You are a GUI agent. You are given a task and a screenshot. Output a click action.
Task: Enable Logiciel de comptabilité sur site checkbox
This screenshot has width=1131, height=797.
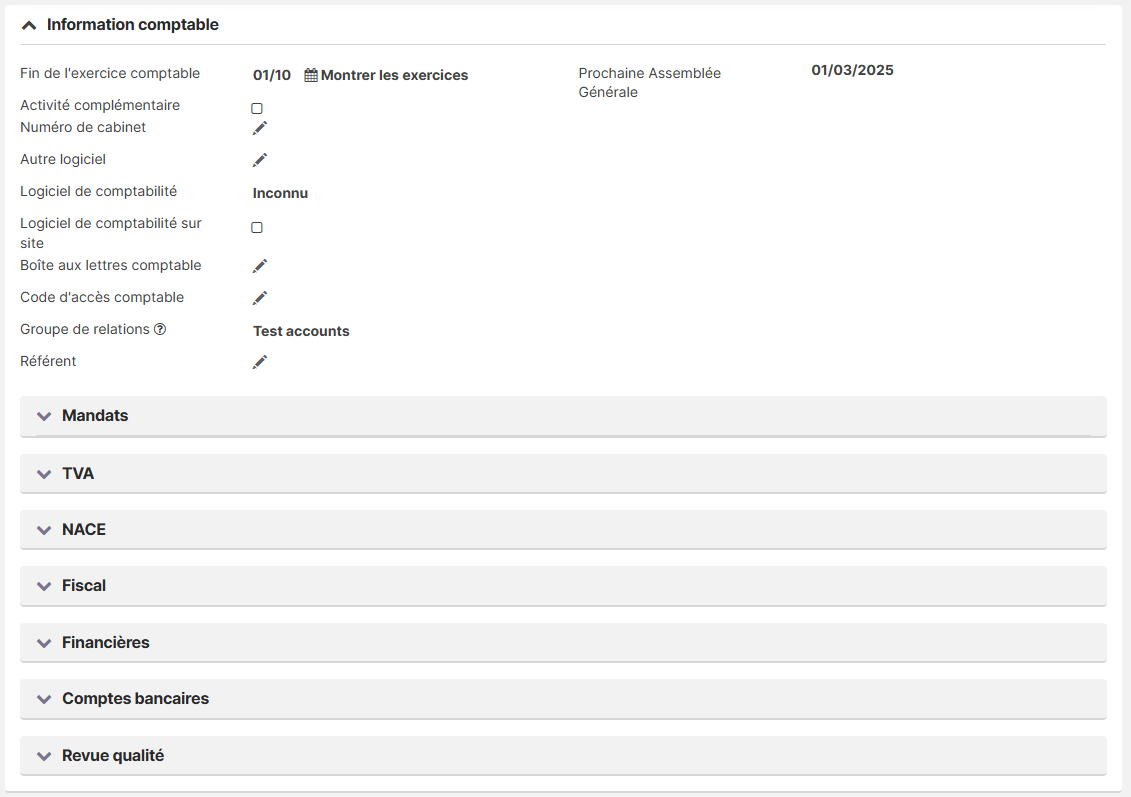[257, 228]
